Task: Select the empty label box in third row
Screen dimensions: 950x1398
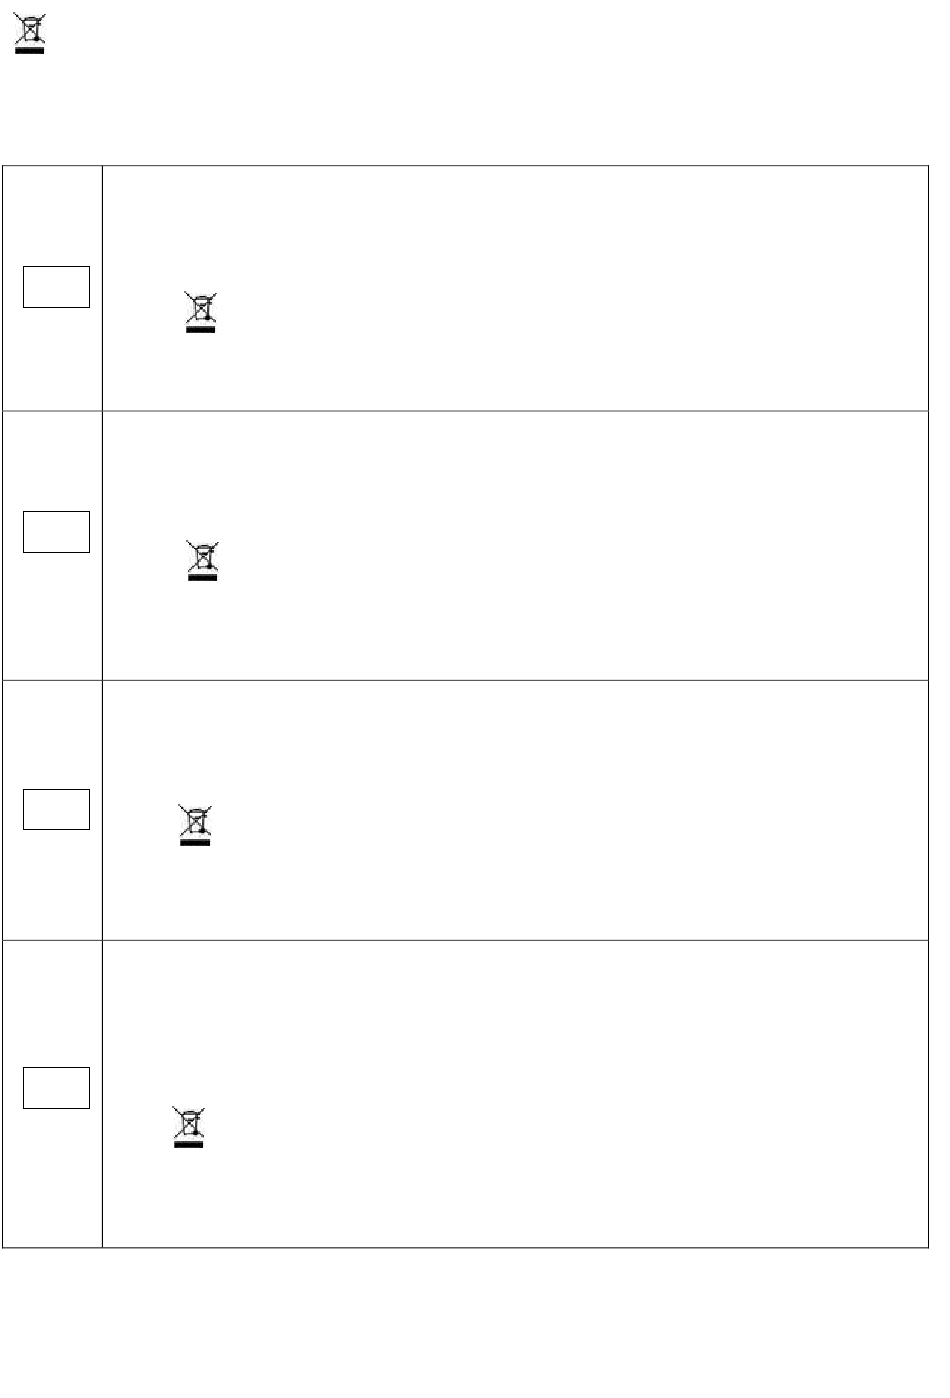Action: point(57,809)
